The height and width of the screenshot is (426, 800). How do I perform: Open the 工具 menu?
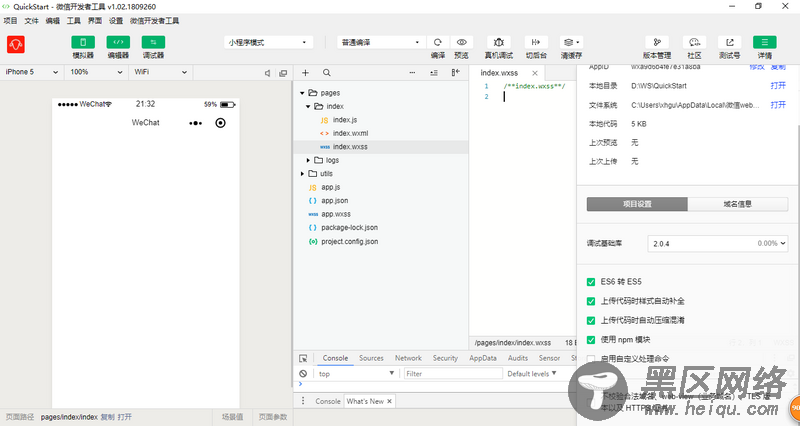coord(74,21)
